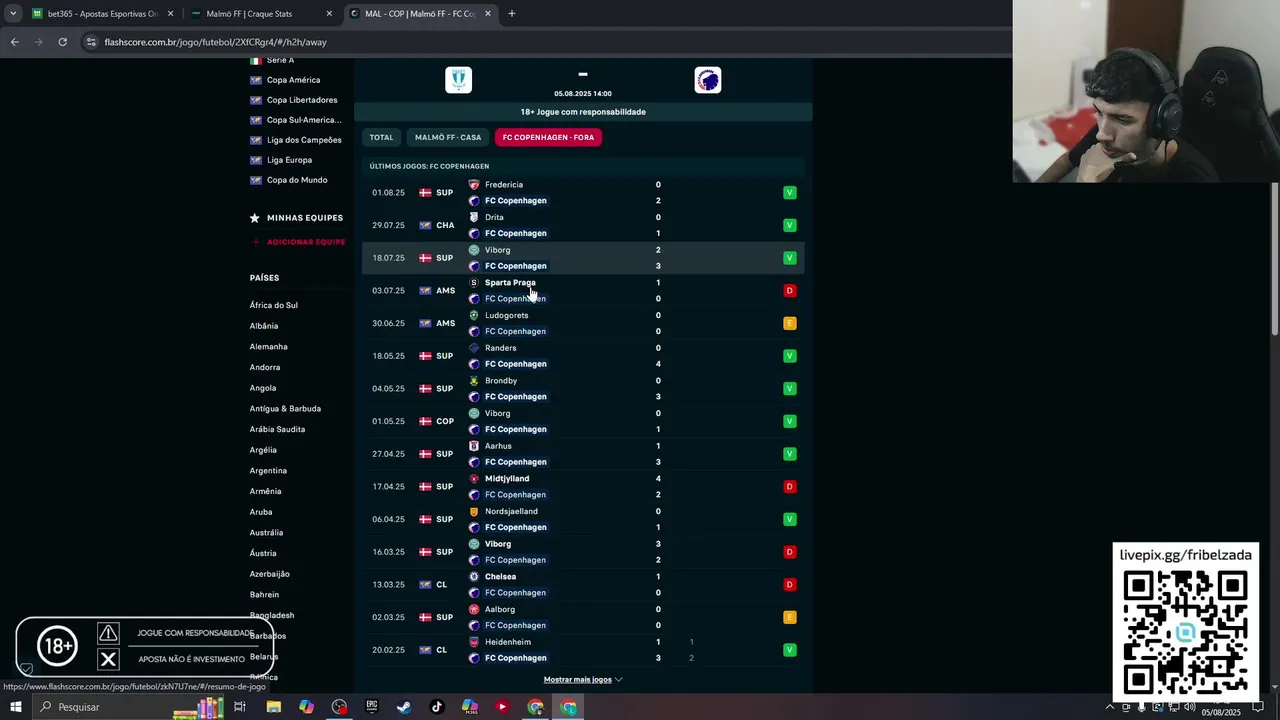The height and width of the screenshot is (720, 1280).
Task: Select África do Sul in countries list
Action: click(x=274, y=305)
